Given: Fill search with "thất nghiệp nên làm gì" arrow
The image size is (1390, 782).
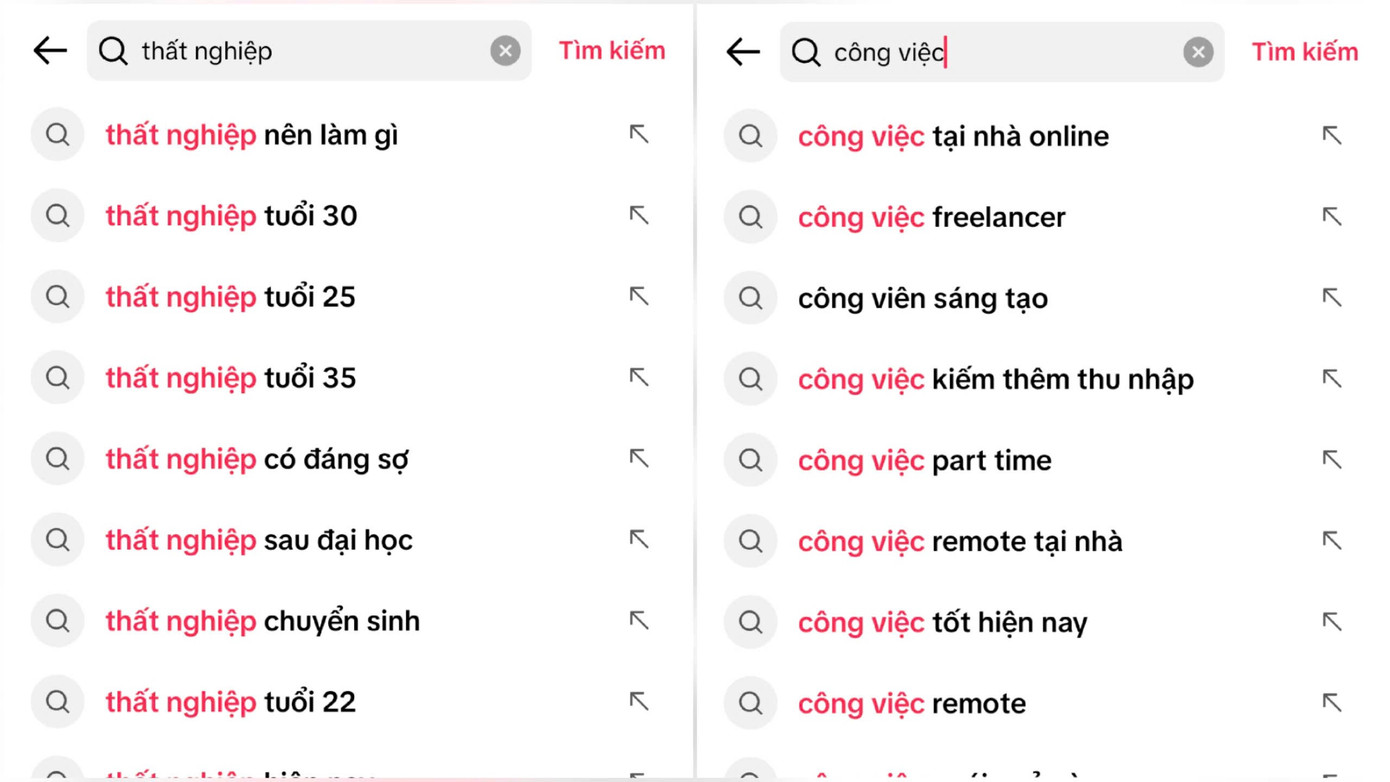Looking at the screenshot, I should pyautogui.click(x=639, y=134).
